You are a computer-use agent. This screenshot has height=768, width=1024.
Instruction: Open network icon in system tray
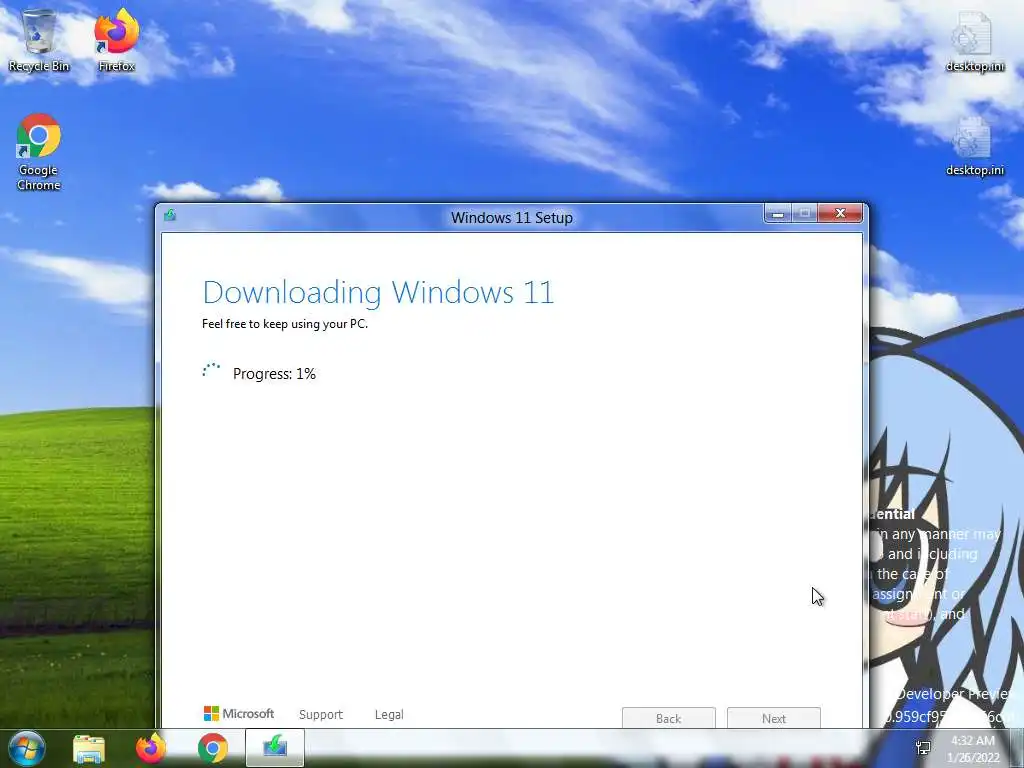click(x=923, y=748)
